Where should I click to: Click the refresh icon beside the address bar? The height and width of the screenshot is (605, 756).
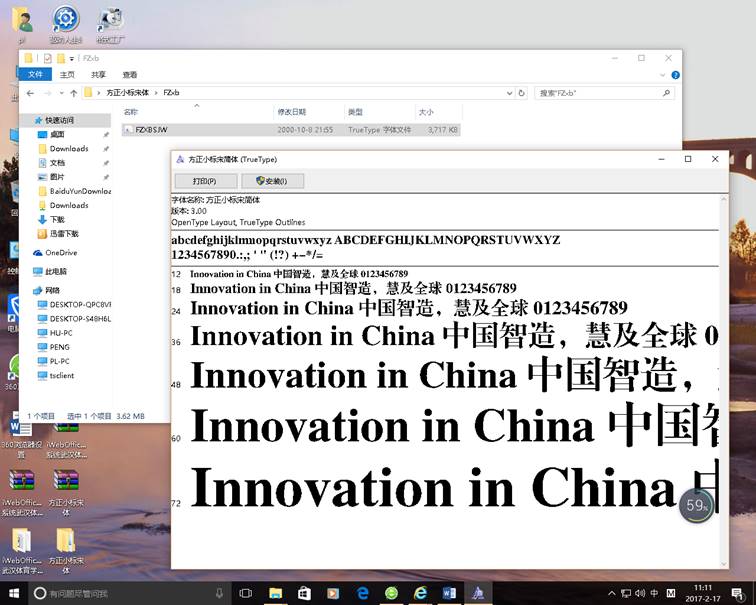pyautogui.click(x=523, y=93)
